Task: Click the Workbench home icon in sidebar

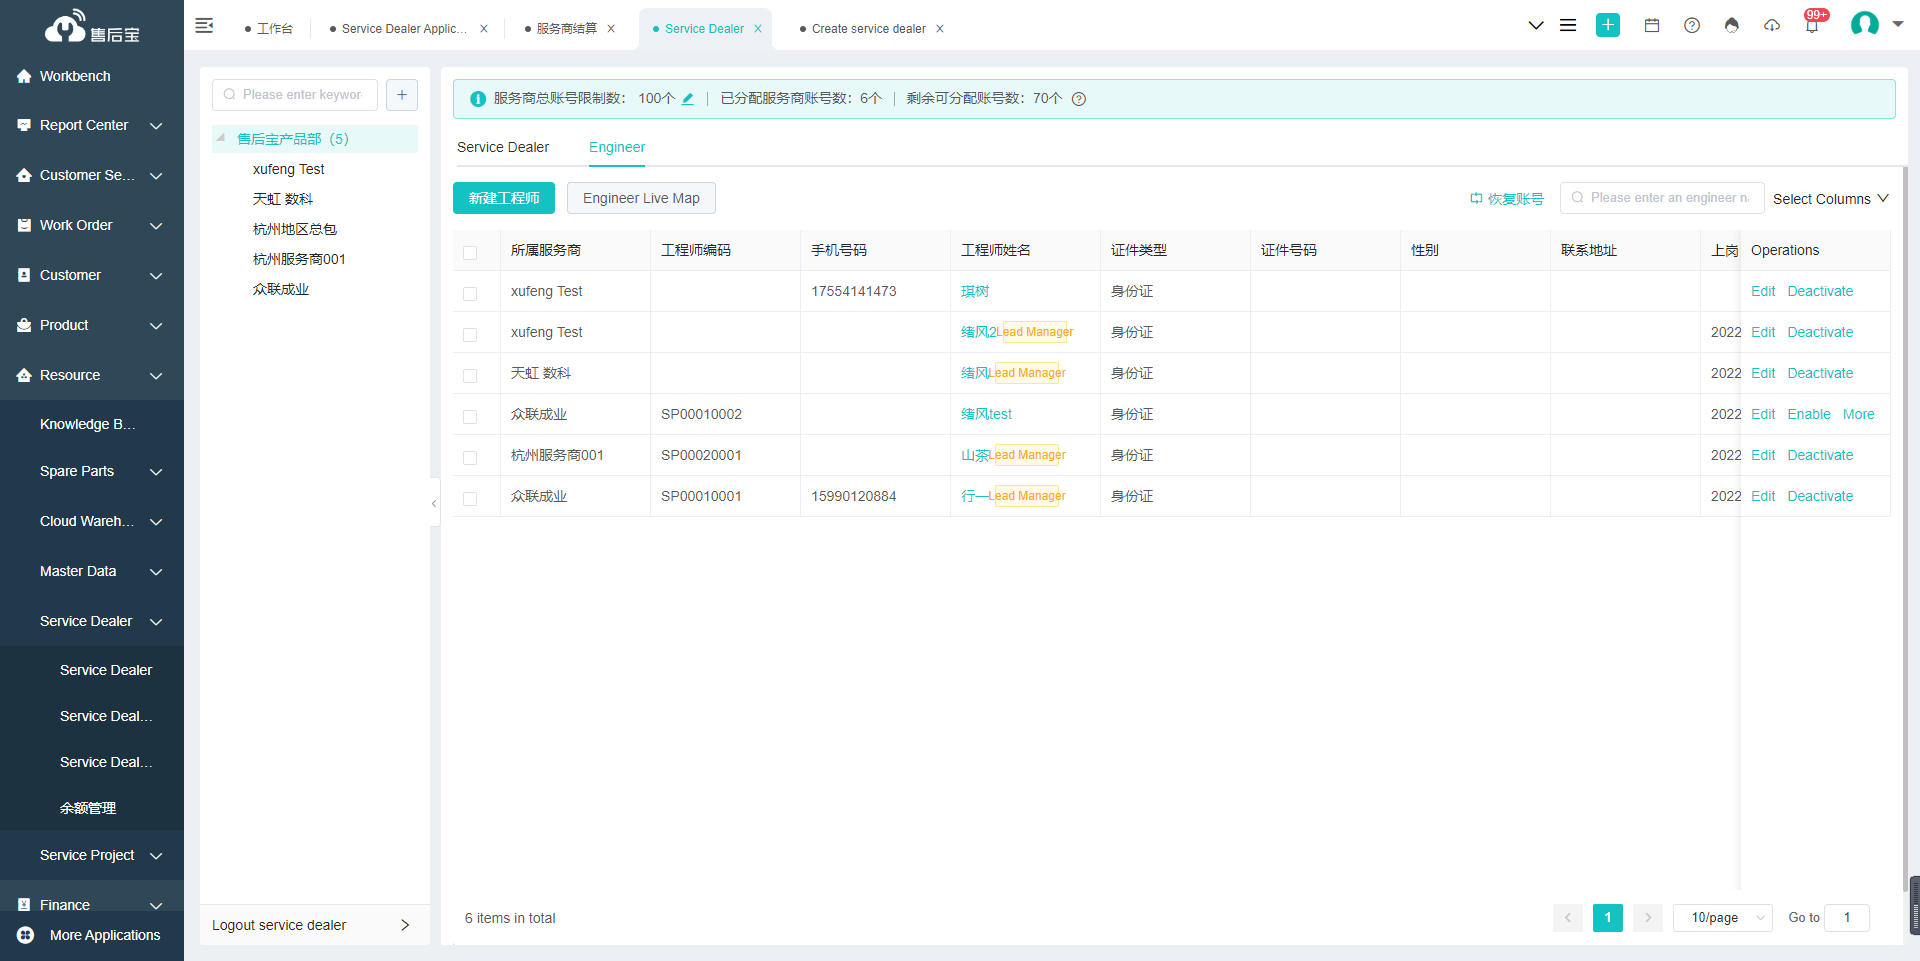Action: coord(24,76)
